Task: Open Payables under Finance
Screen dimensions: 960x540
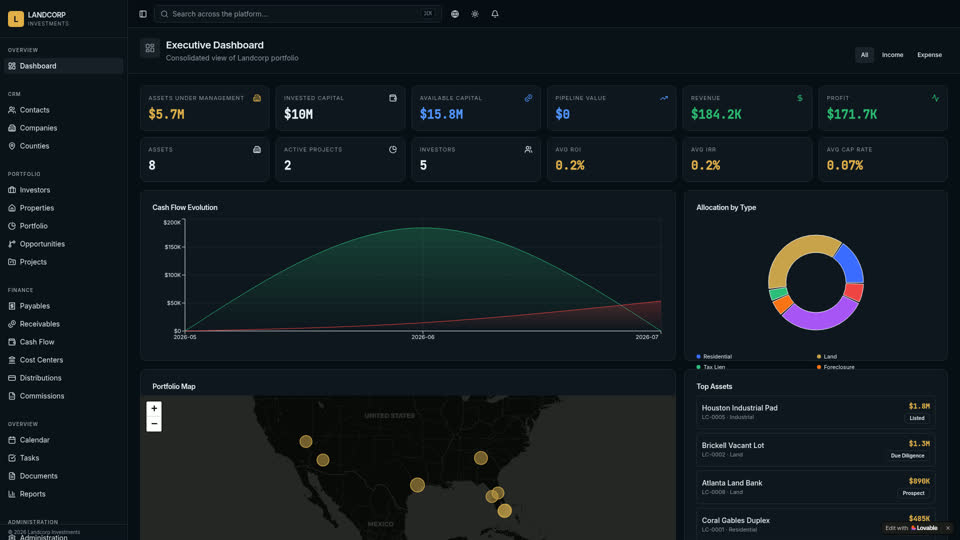Action: pos(64,306)
